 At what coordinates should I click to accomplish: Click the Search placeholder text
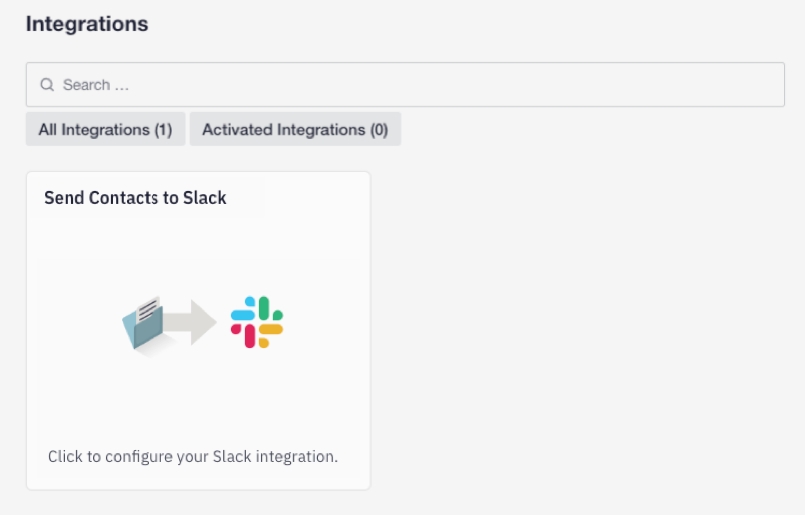click(x=96, y=85)
